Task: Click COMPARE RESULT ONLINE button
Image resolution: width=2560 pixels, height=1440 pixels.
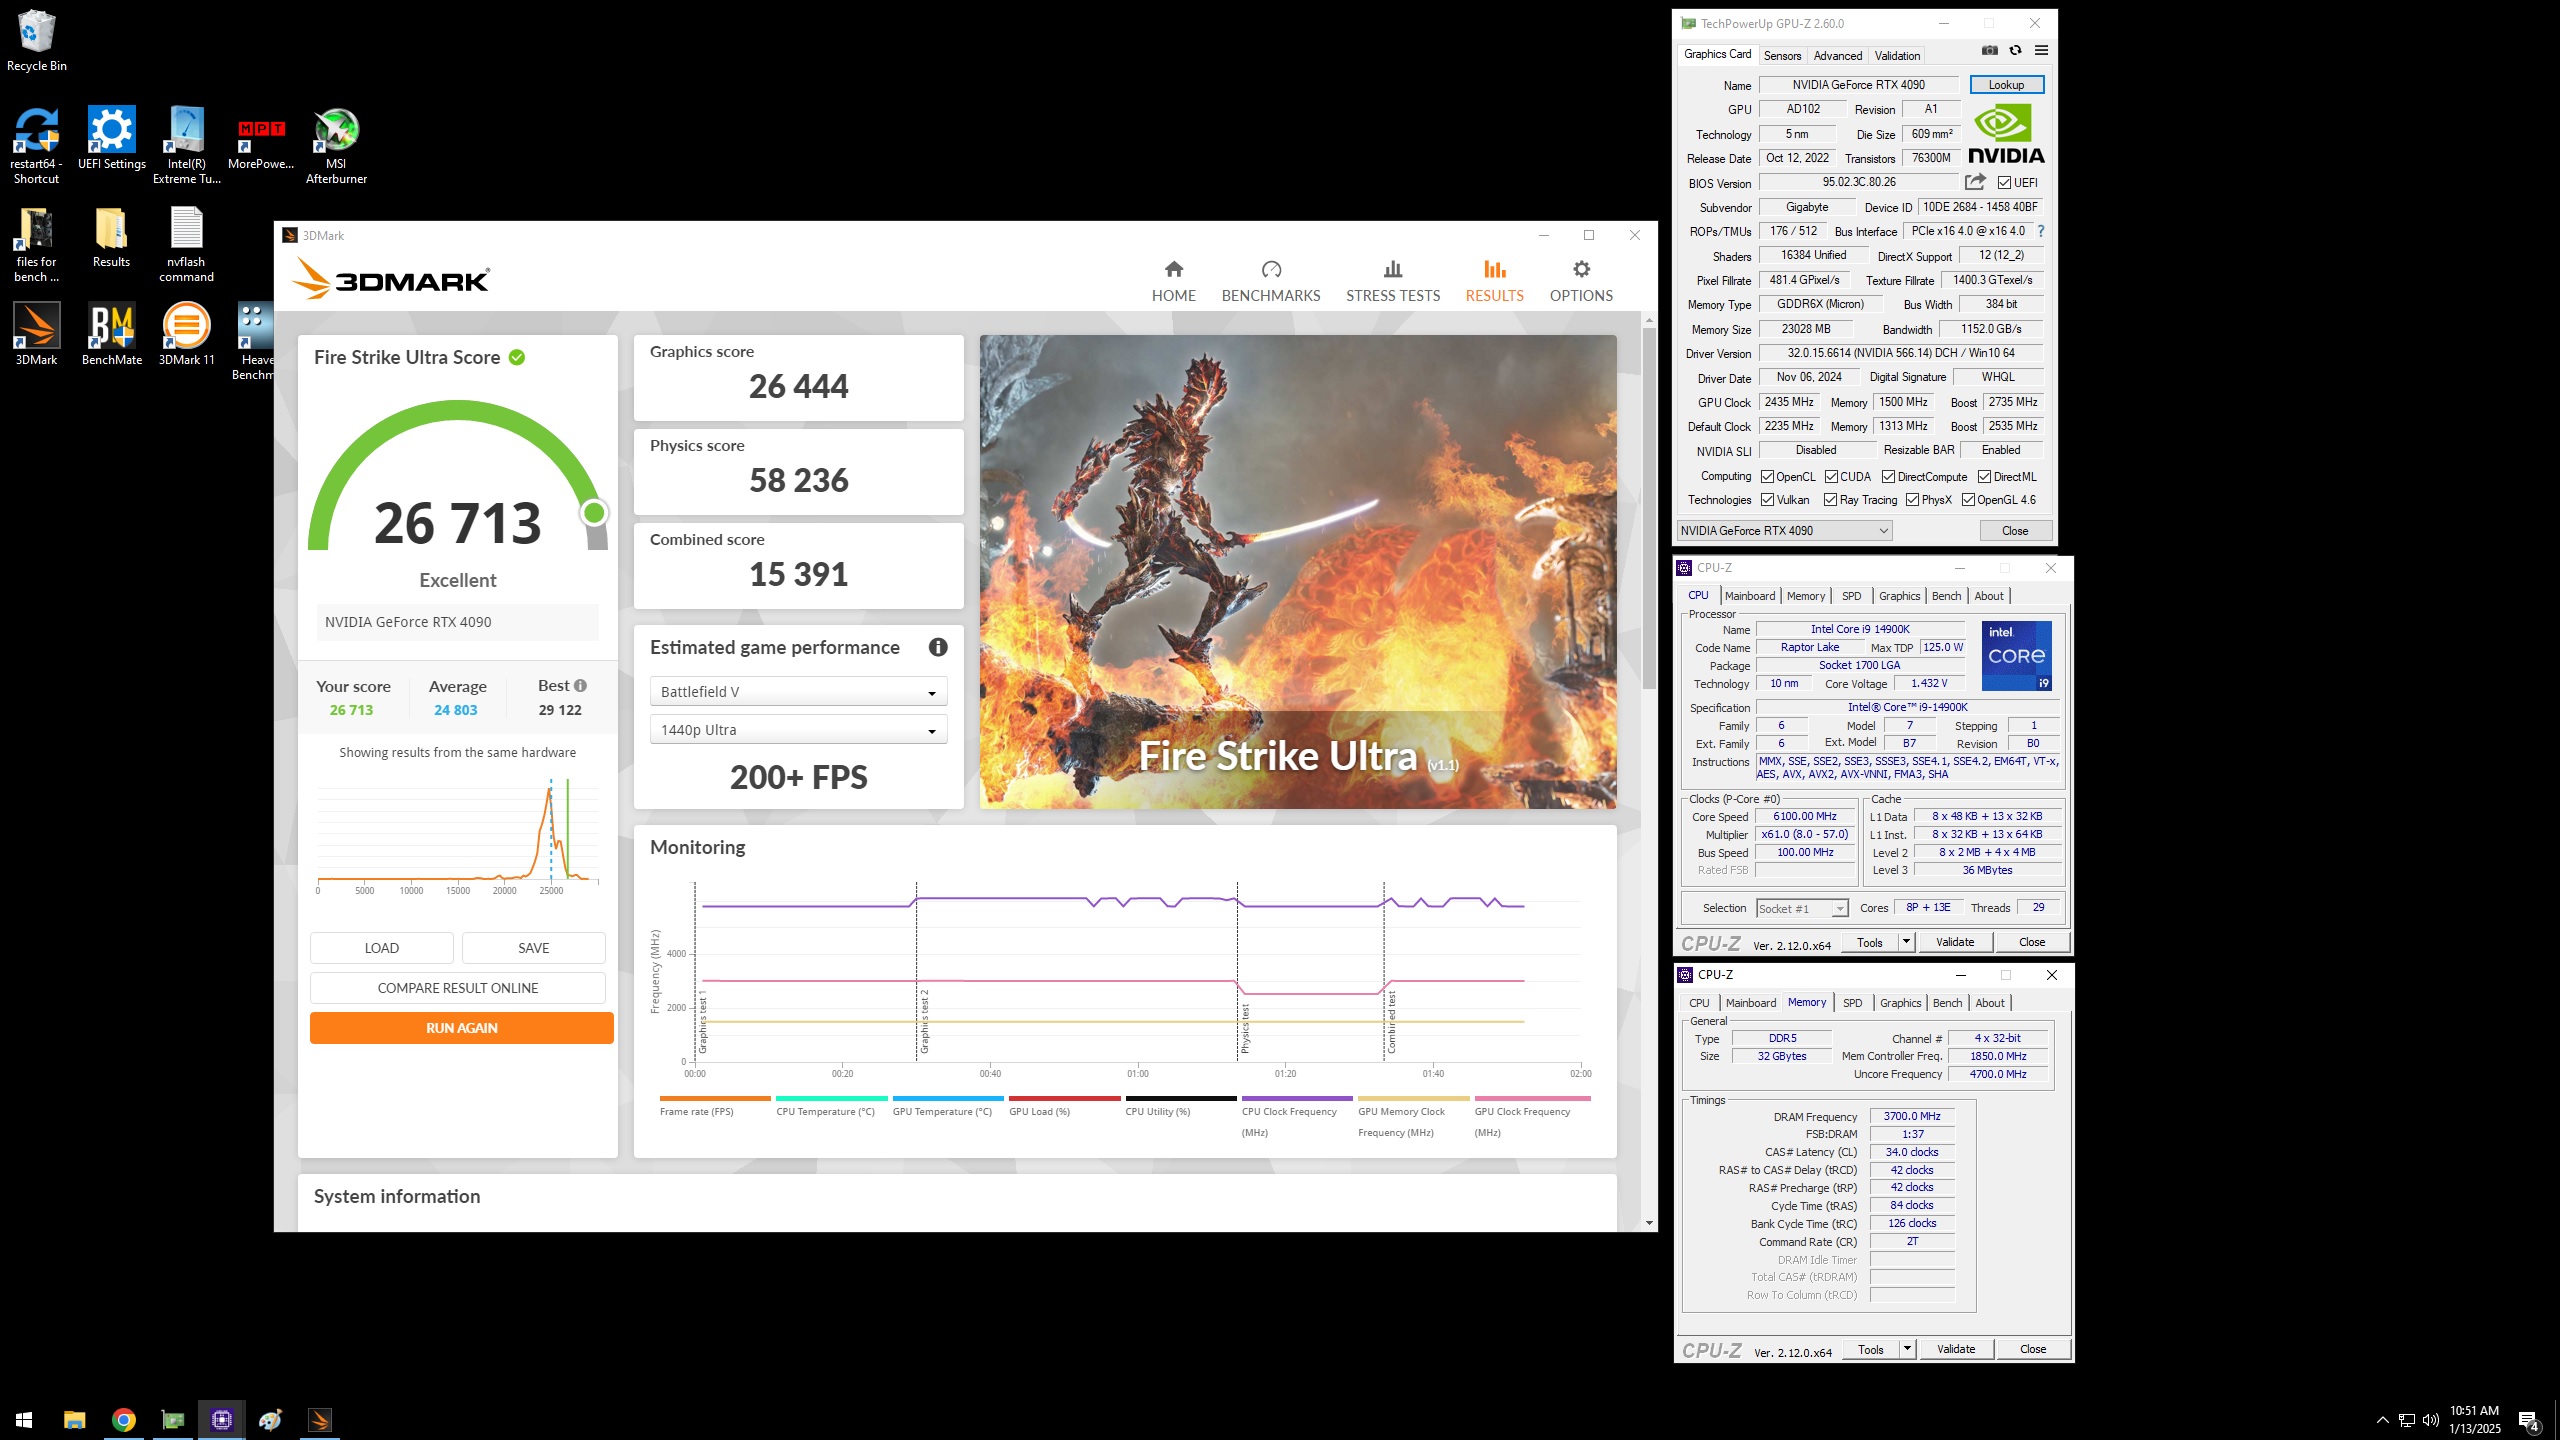Action: [x=457, y=988]
